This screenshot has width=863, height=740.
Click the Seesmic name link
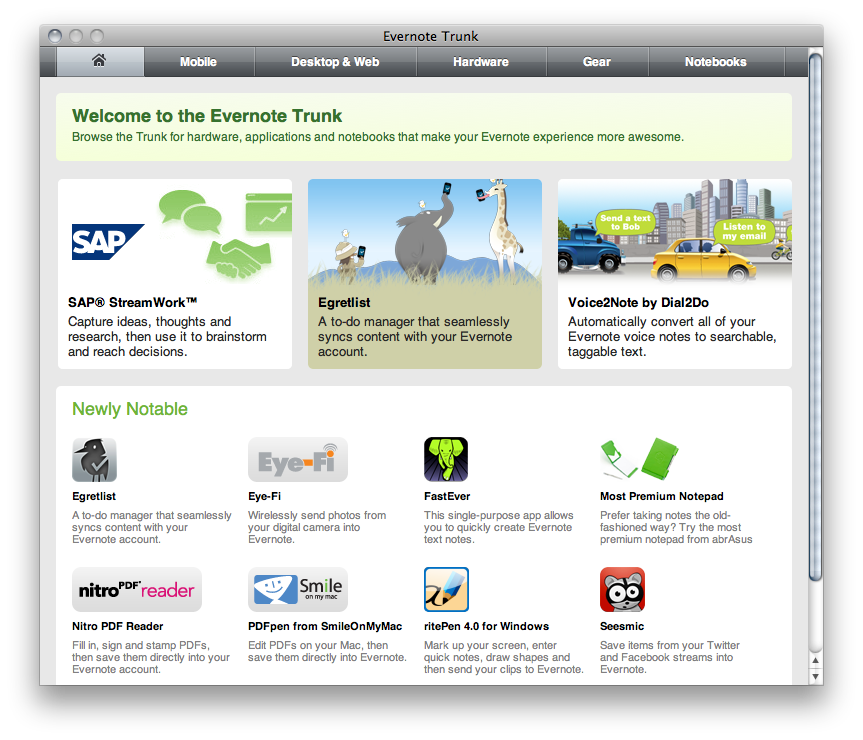[x=622, y=626]
